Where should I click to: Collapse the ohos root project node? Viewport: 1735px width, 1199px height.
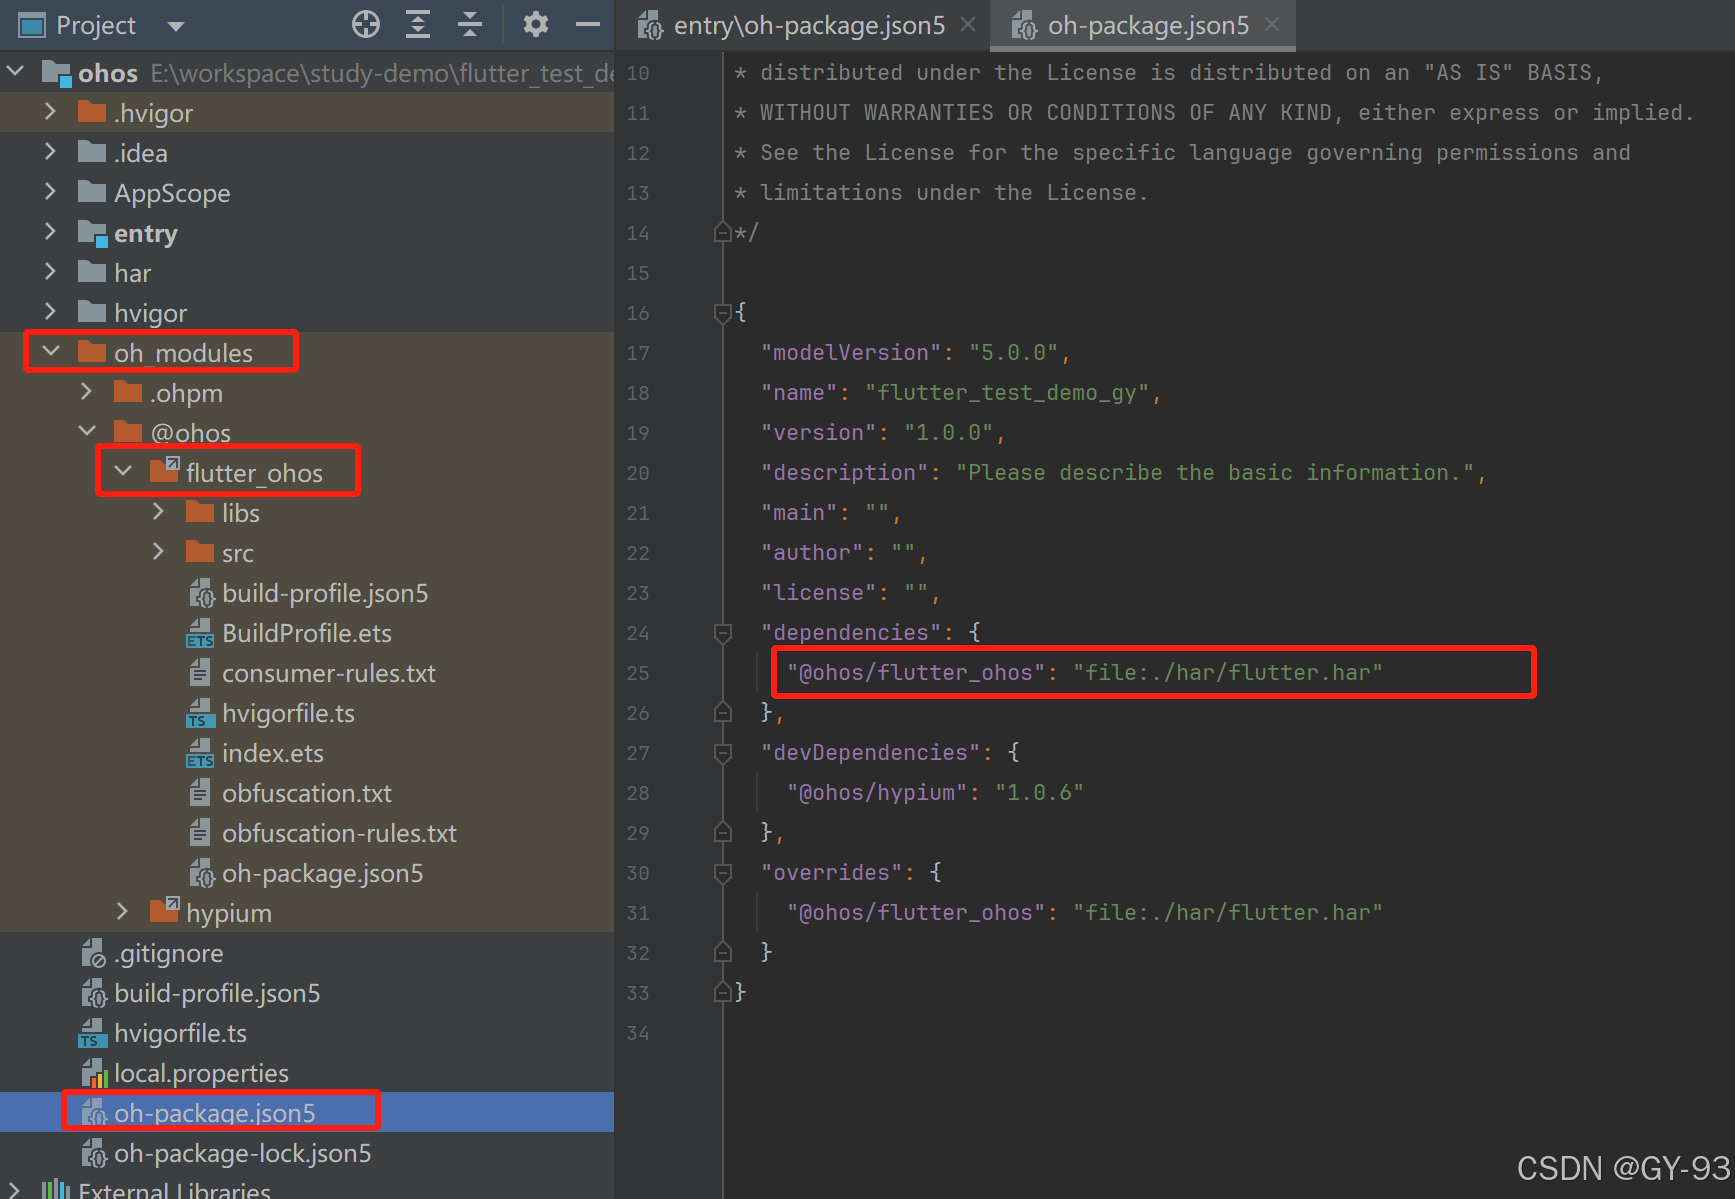pos(15,71)
